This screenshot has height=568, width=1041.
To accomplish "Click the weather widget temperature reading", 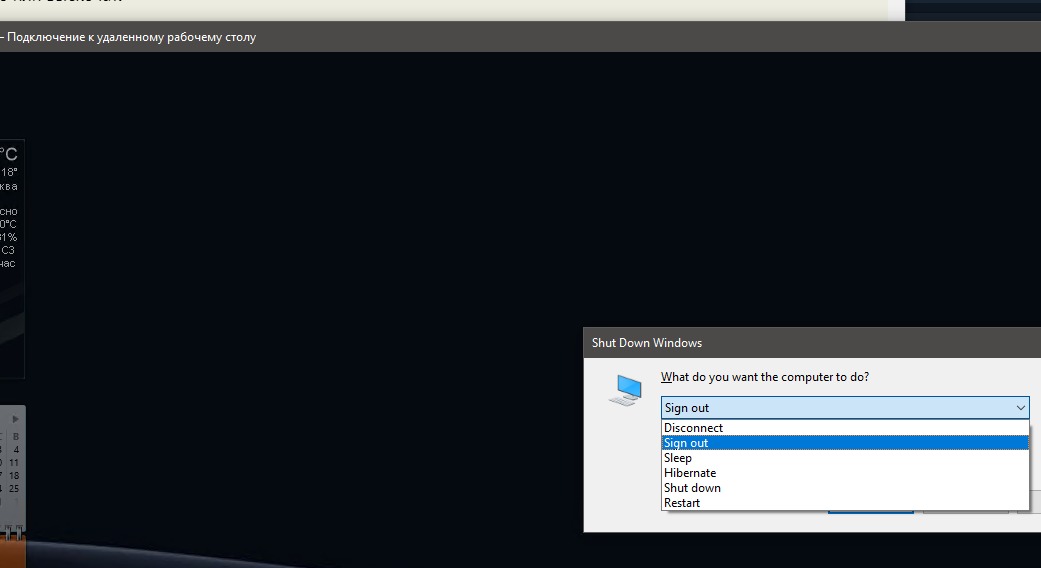I will [x=8, y=155].
